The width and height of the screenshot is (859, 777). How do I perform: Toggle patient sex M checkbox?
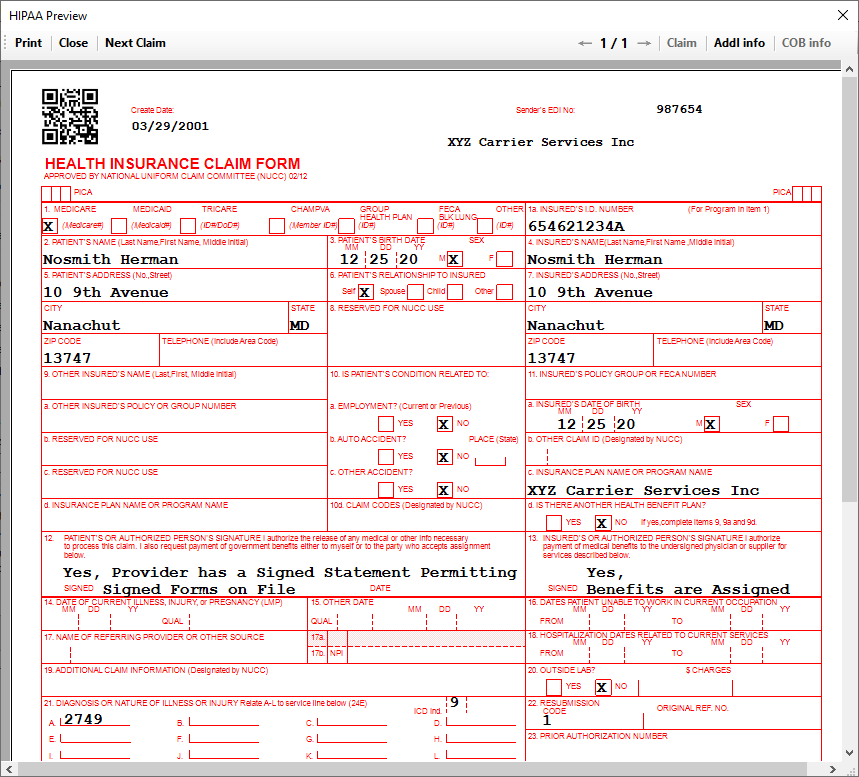click(455, 259)
